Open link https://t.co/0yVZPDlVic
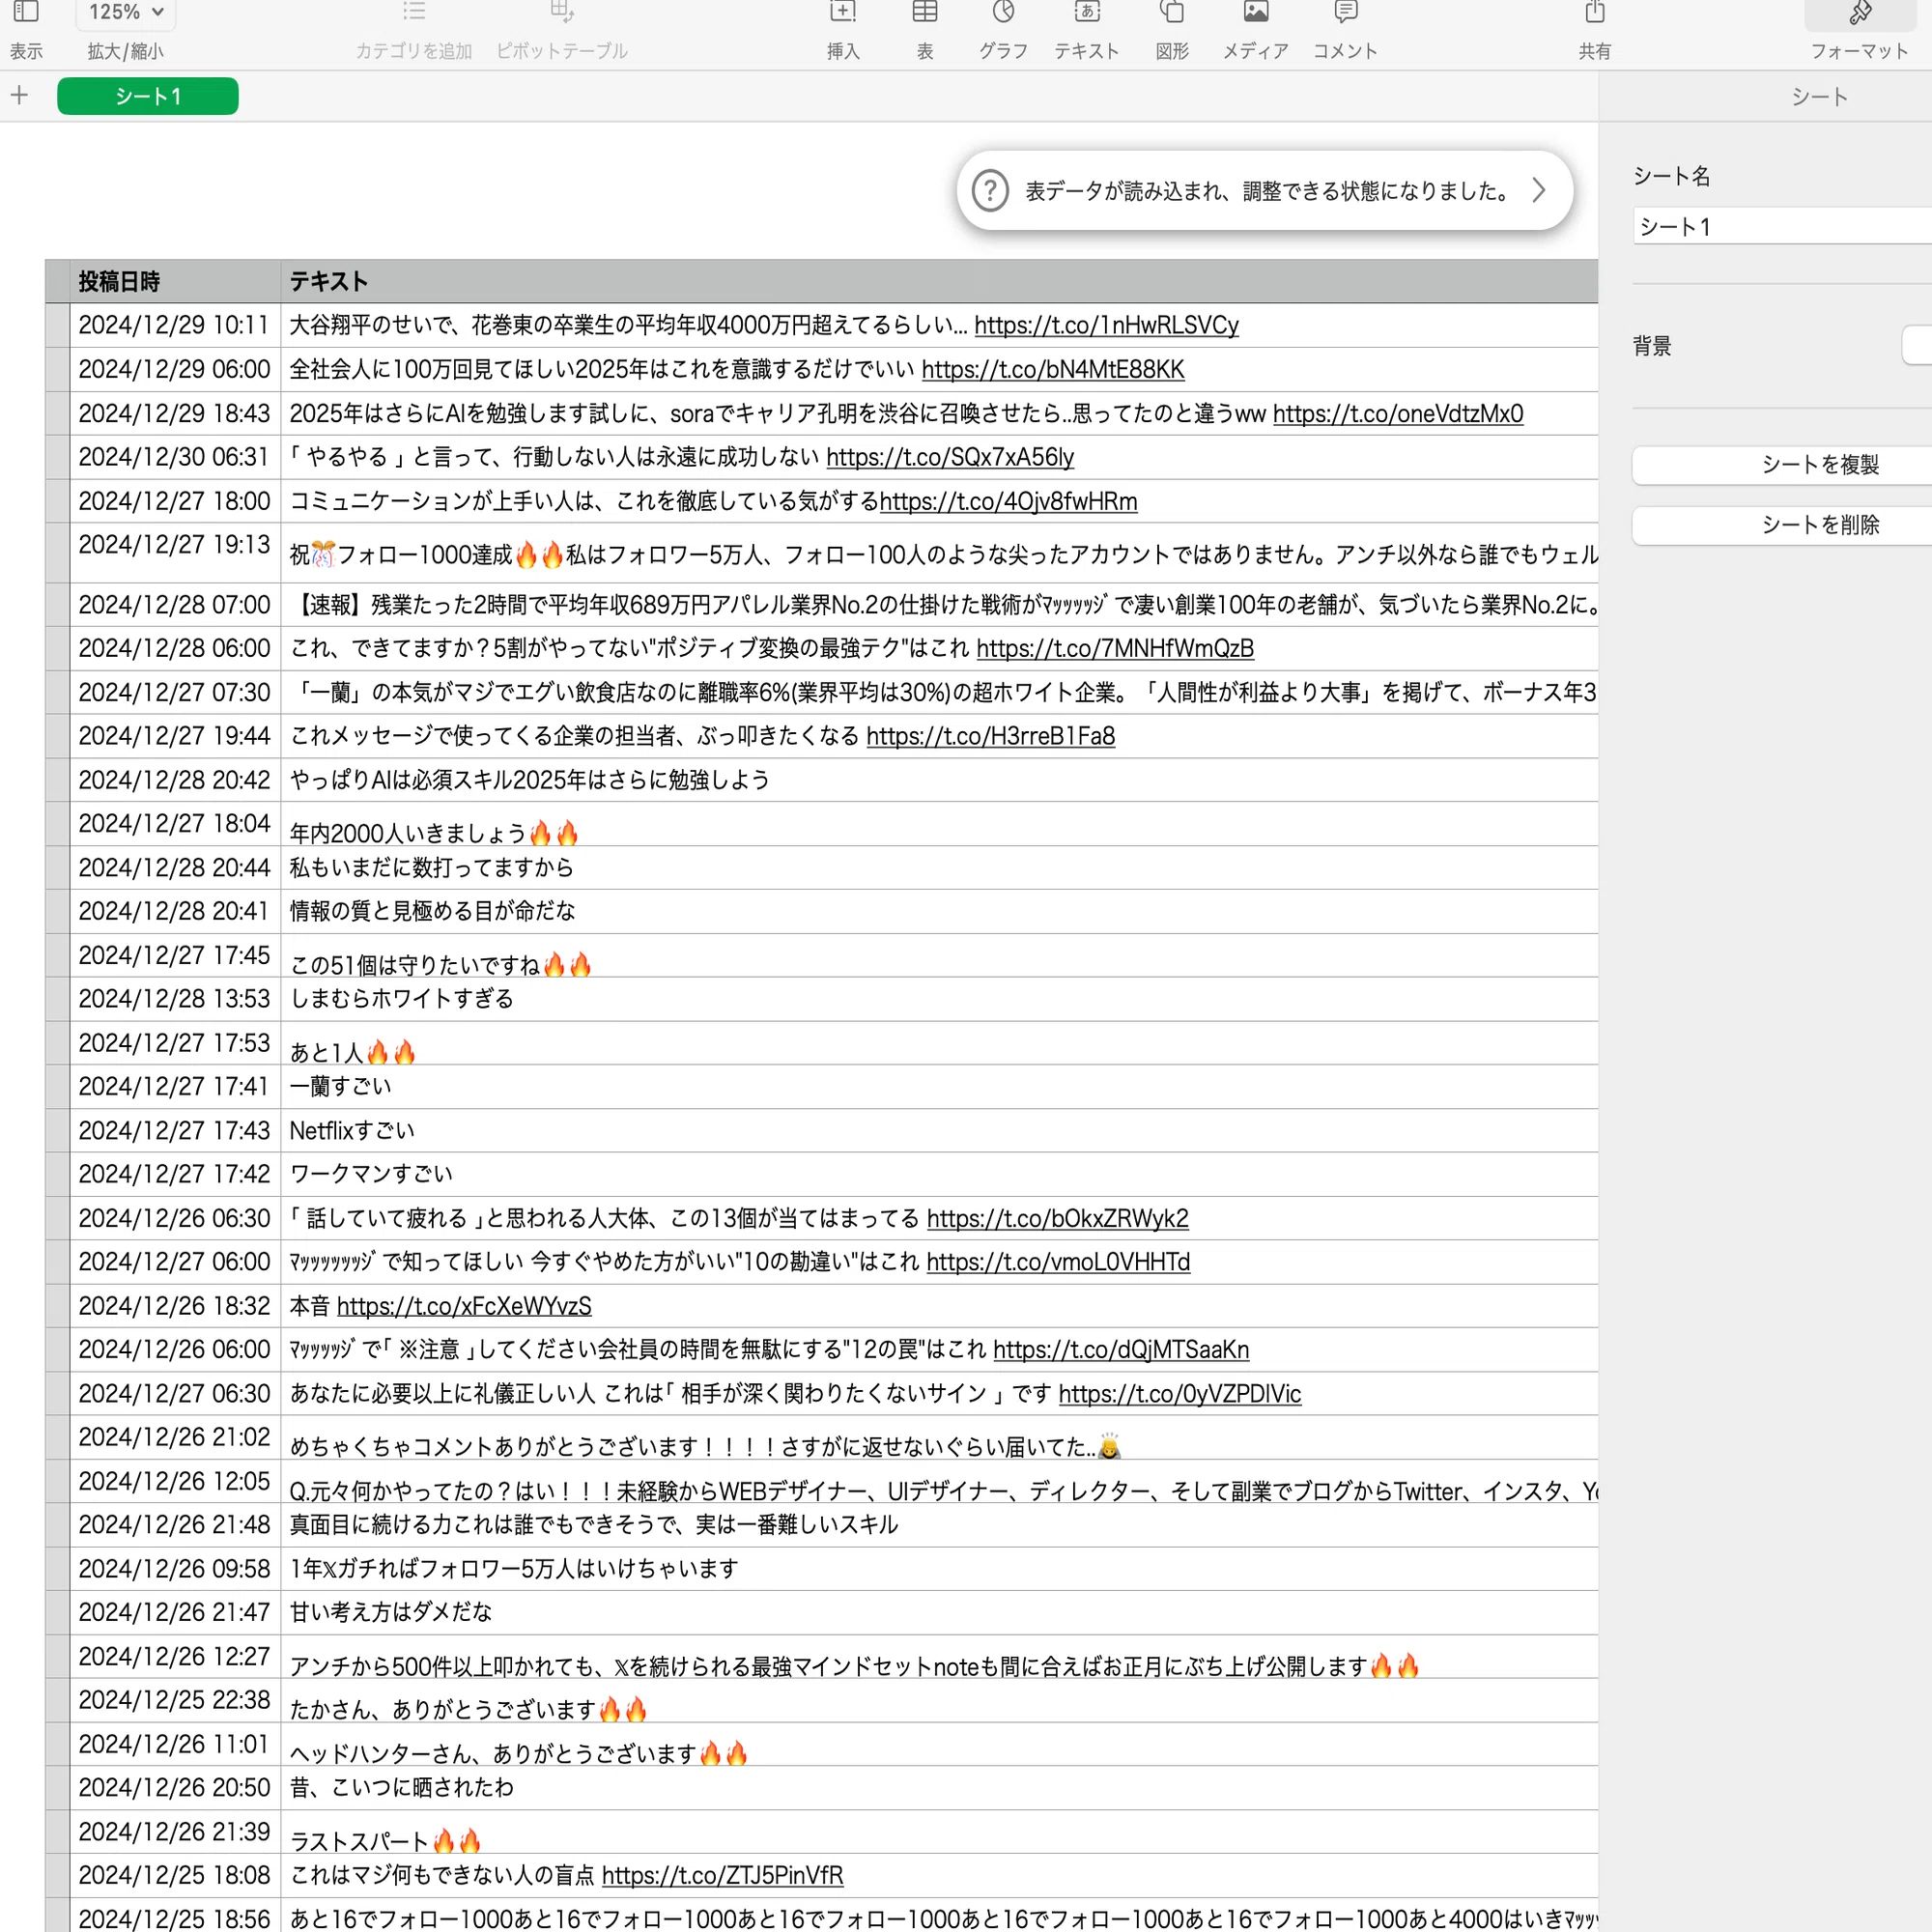This screenshot has width=1932, height=1932. [1179, 1394]
